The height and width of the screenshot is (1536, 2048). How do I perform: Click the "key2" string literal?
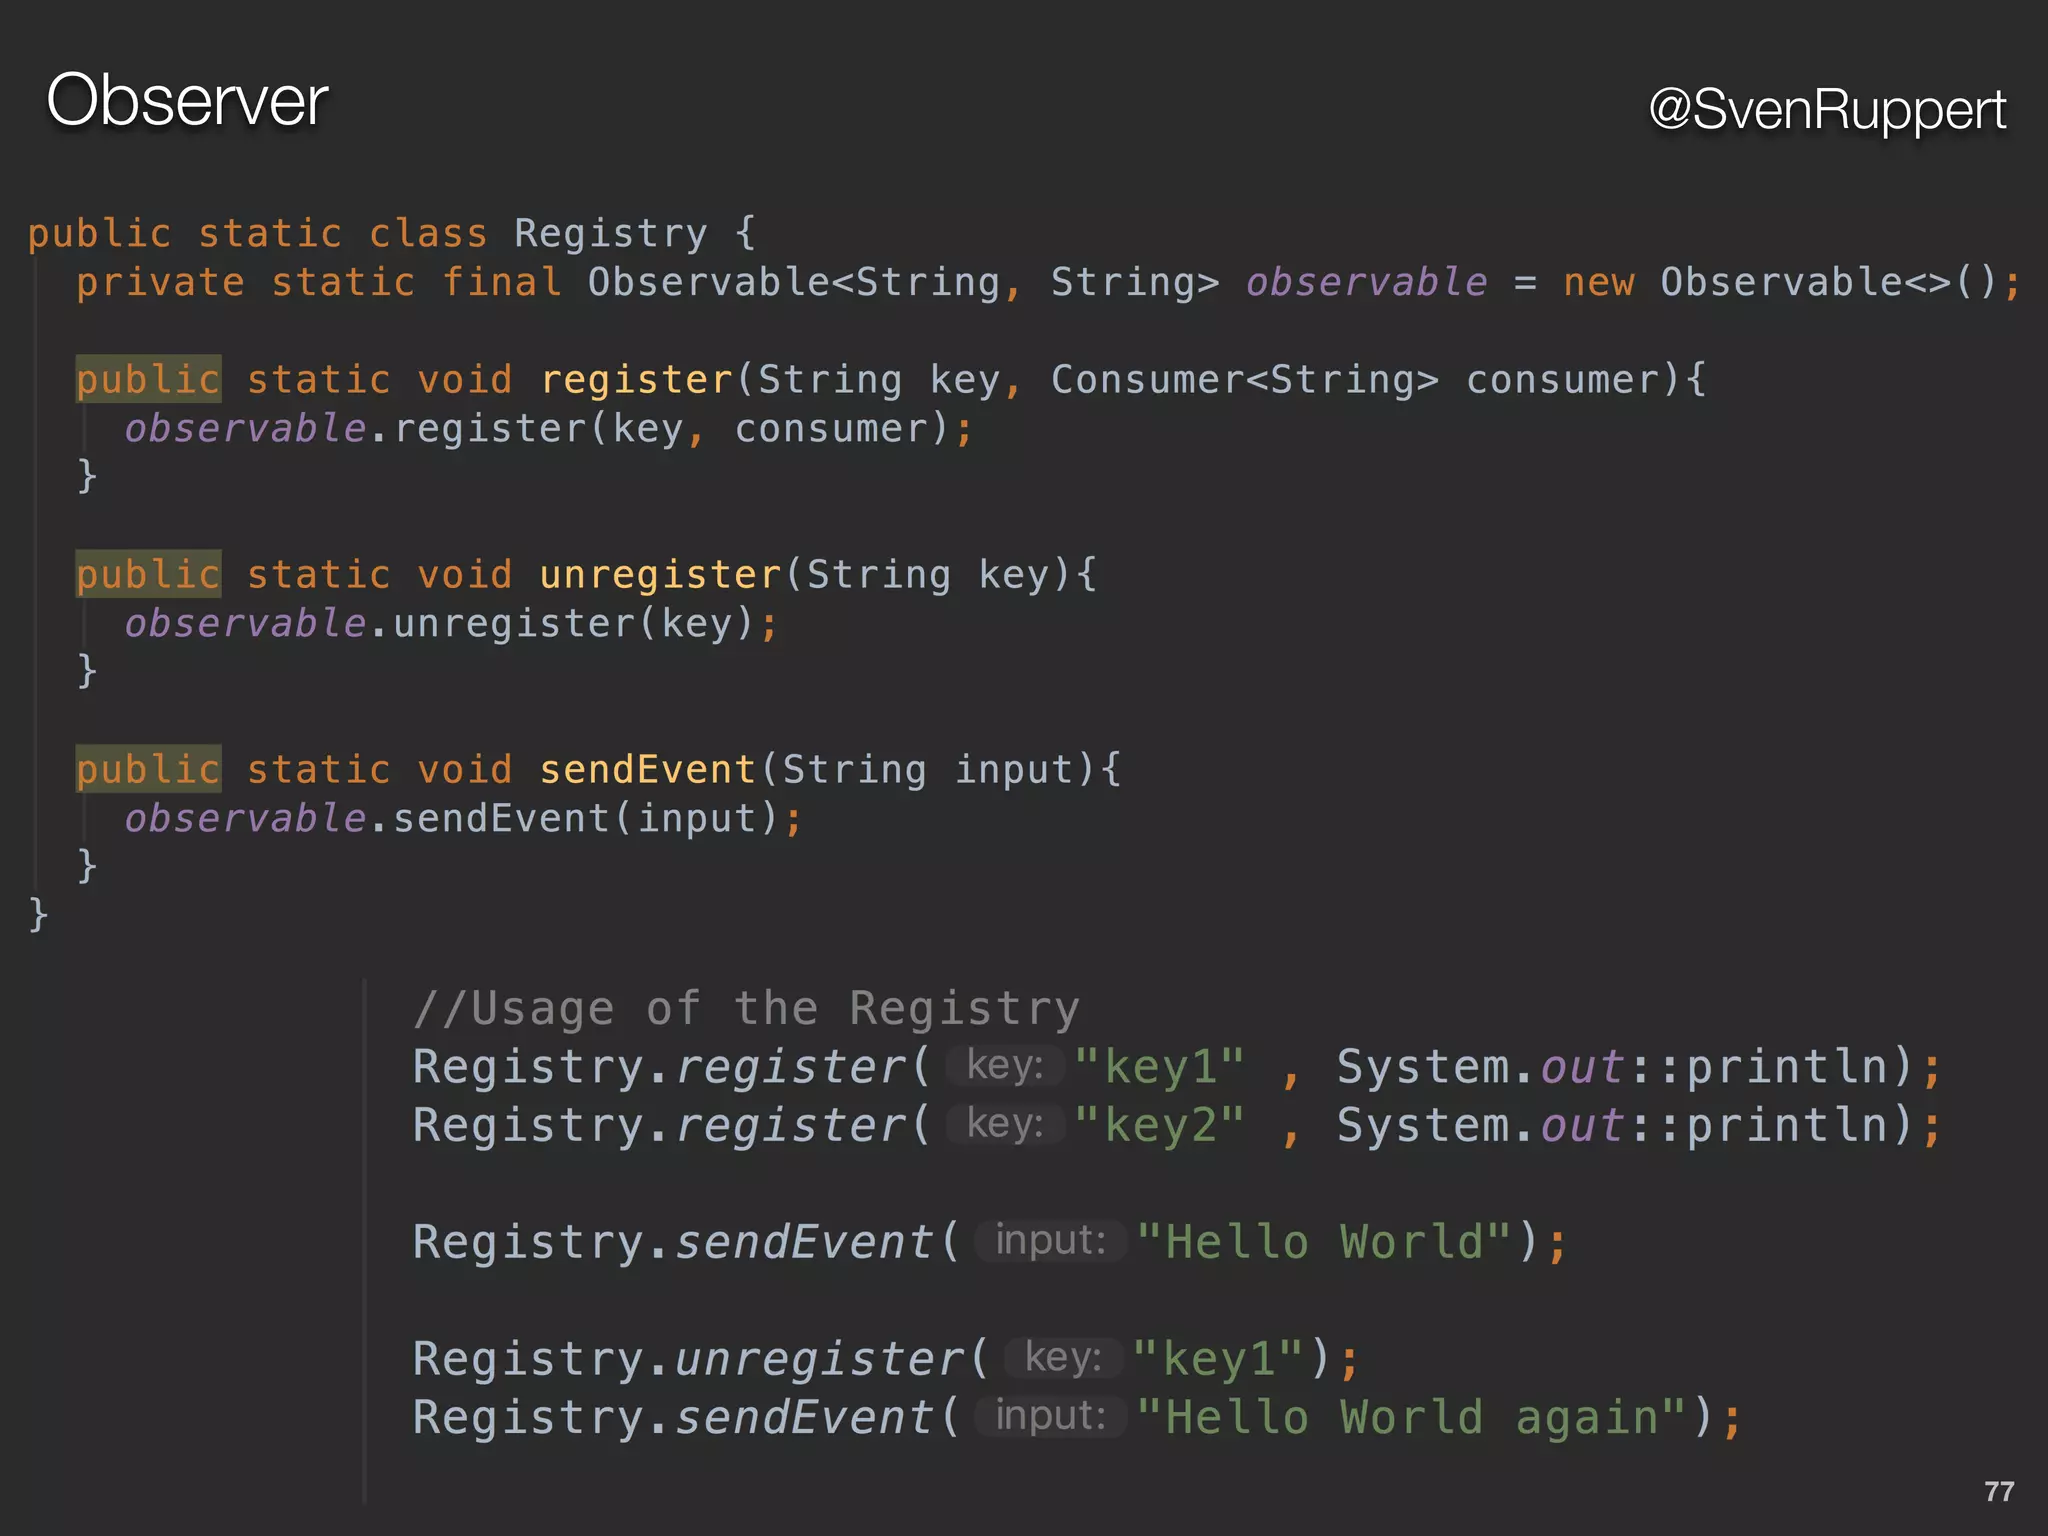[1160, 1125]
